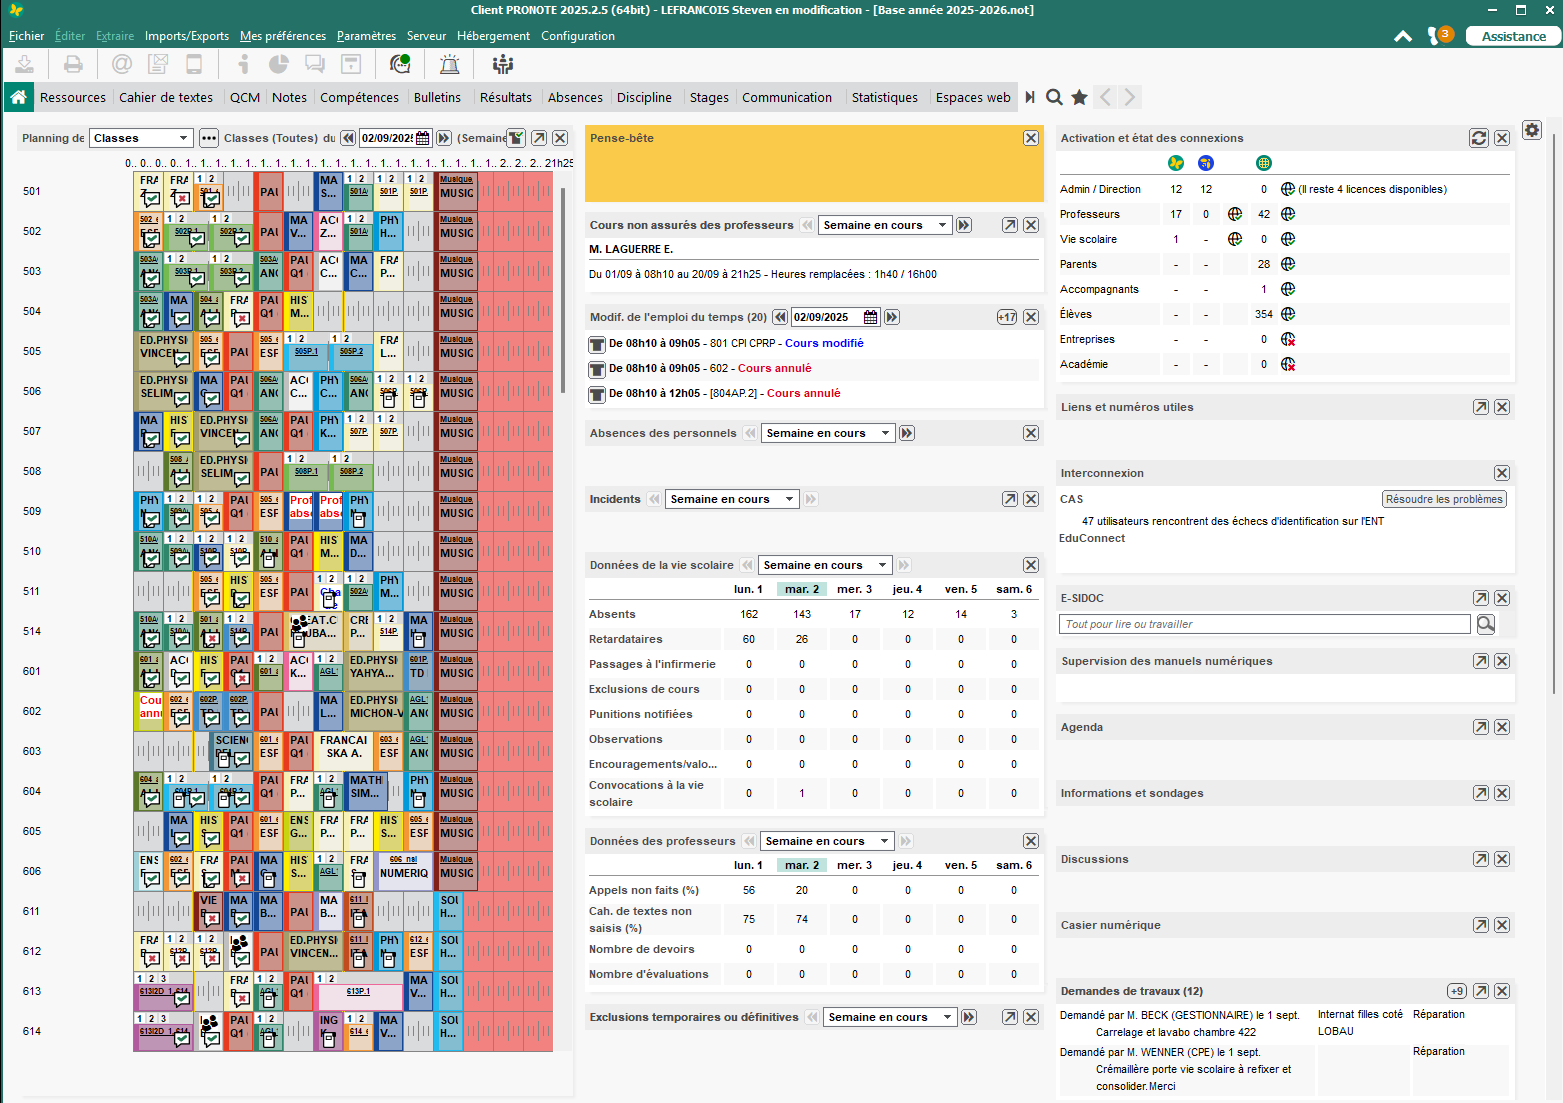Open Incidents Semaine en cours dropdown
This screenshot has width=1563, height=1103.
pyautogui.click(x=732, y=499)
